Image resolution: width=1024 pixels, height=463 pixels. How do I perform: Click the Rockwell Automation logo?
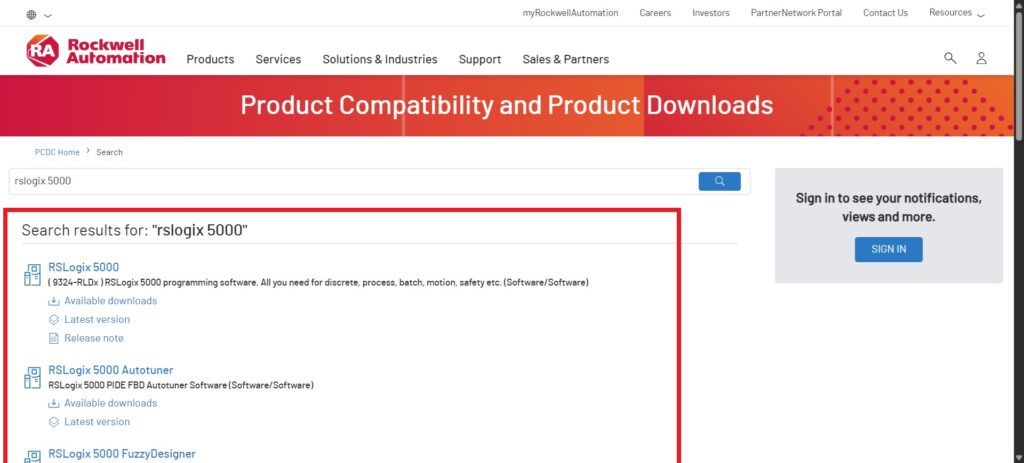96,51
